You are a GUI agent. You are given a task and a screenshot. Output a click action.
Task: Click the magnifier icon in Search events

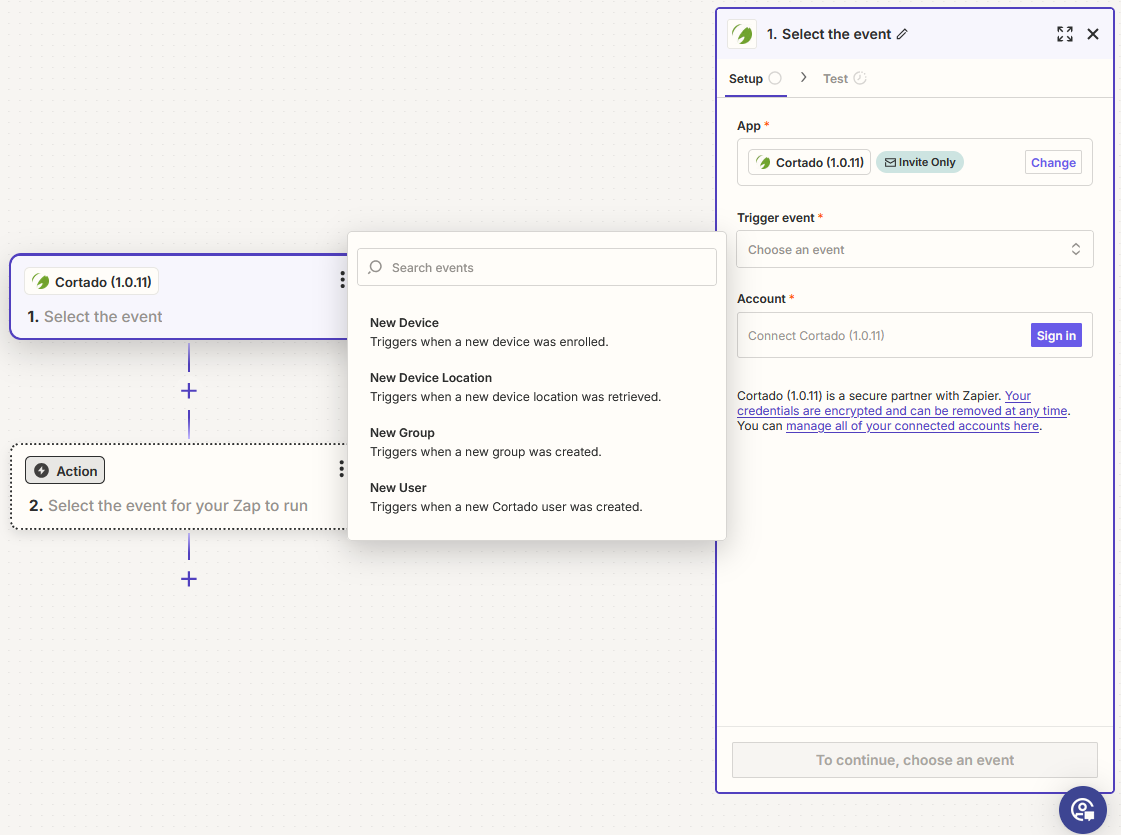click(375, 267)
